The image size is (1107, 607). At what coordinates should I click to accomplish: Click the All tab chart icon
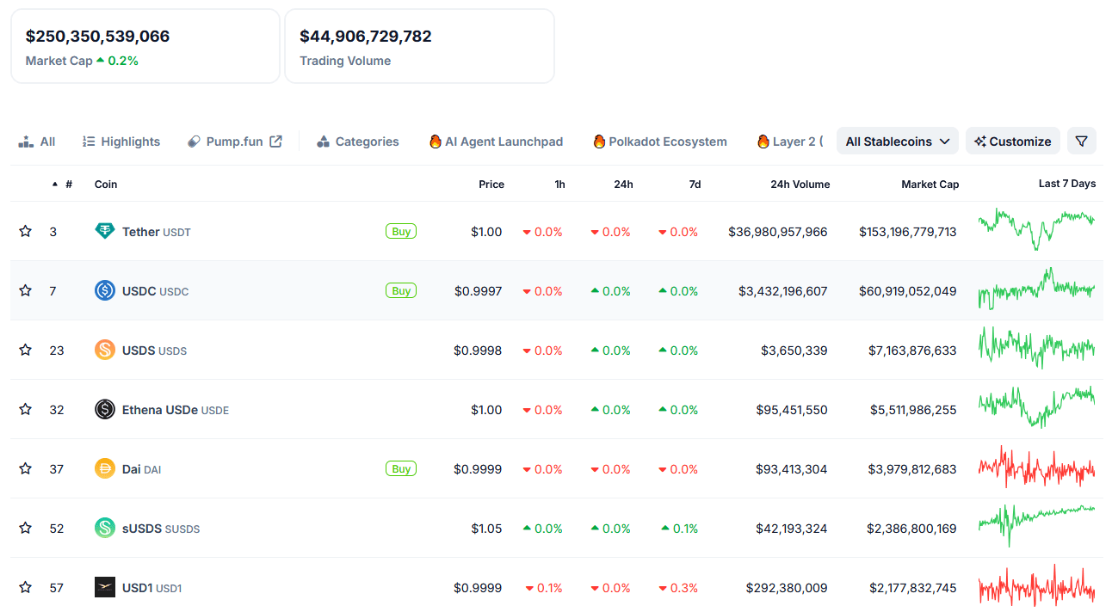(x=26, y=141)
